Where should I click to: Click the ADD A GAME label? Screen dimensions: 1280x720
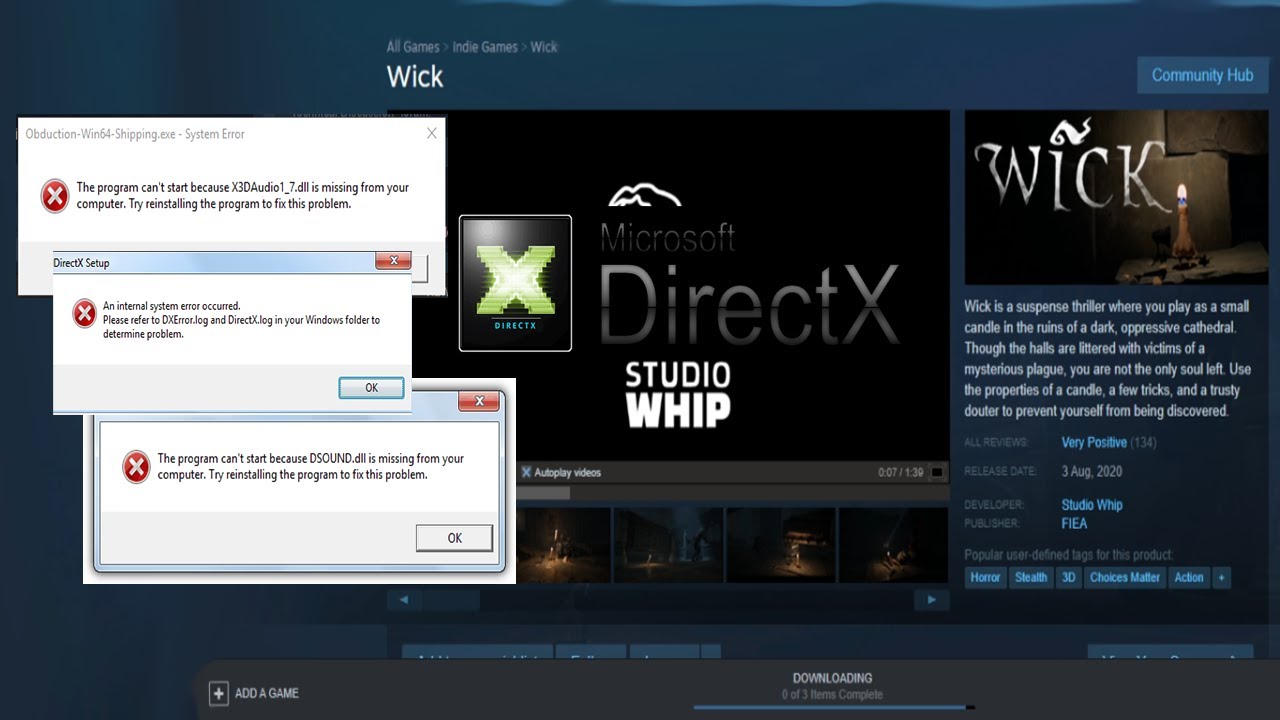[x=267, y=693]
